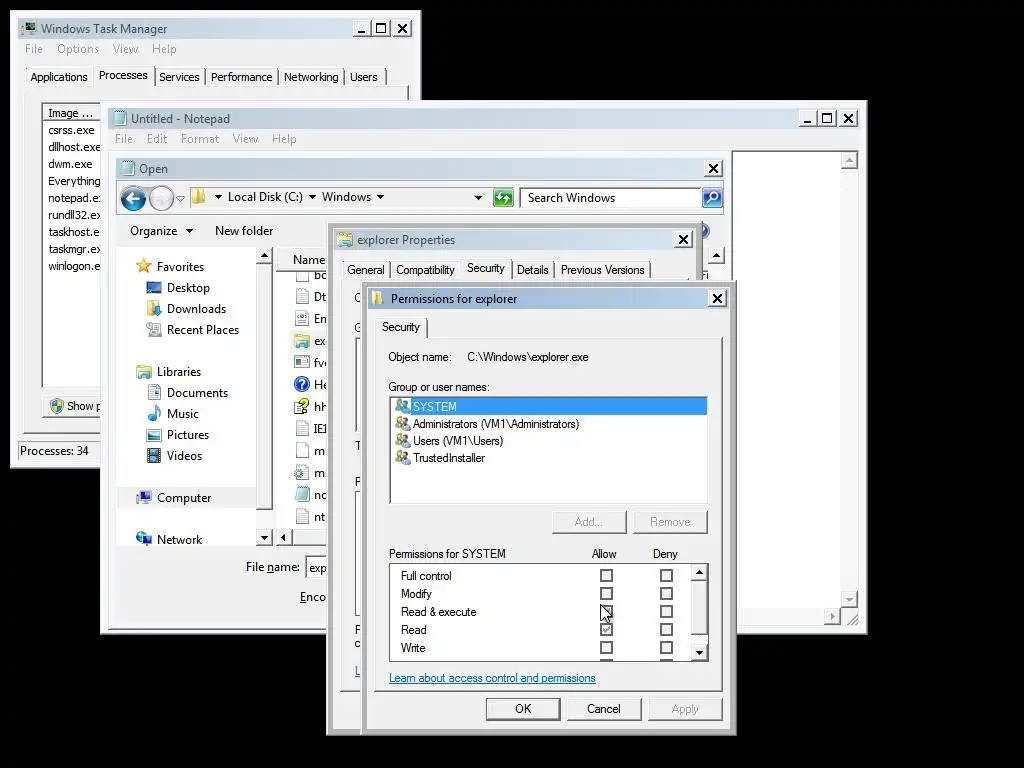The height and width of the screenshot is (768, 1024).
Task: Toggle Allow for Read & execute
Action: coord(607,612)
